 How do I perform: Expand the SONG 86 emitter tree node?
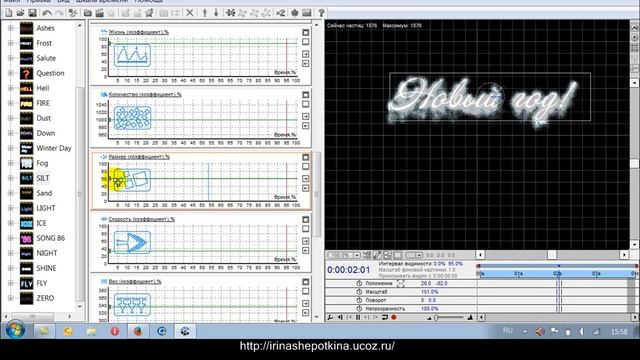[11, 238]
